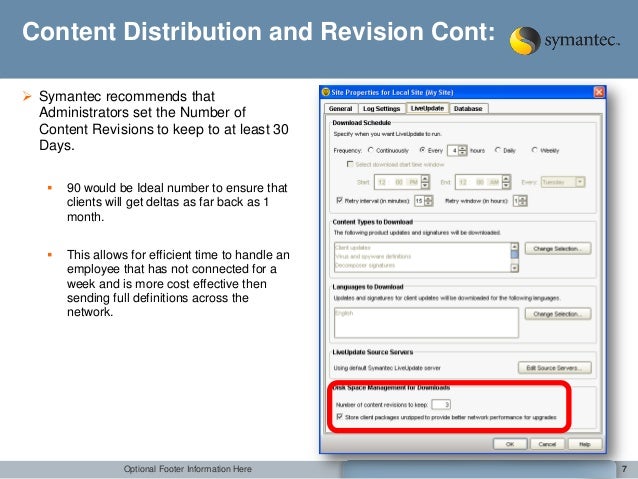638x479 pixels.
Task: Click the Start time field
Action: pyautogui.click(x=398, y=182)
